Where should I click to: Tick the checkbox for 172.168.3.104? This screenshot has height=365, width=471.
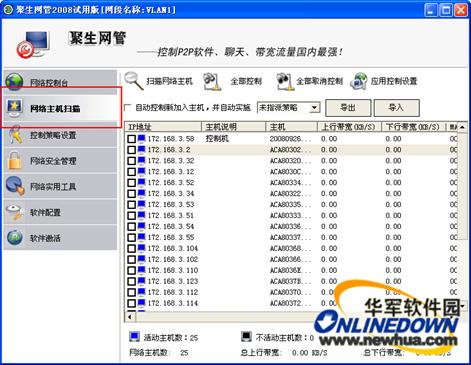pos(132,248)
